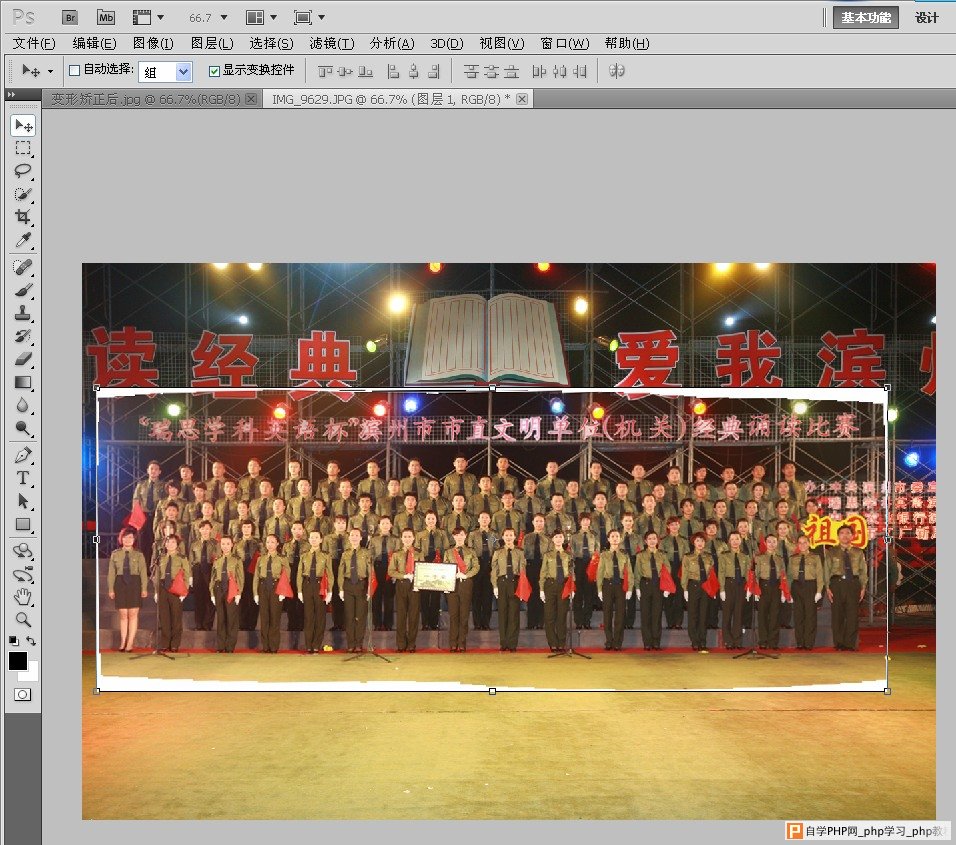Uncheck the 显示变换控件 checkbox
Image resolution: width=956 pixels, height=845 pixels.
214,71
